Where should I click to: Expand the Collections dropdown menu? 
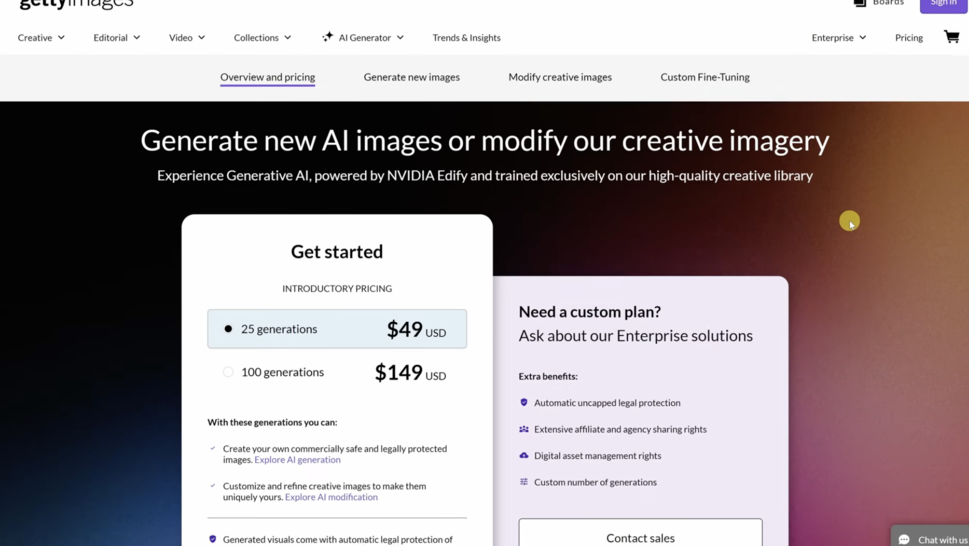coord(262,38)
